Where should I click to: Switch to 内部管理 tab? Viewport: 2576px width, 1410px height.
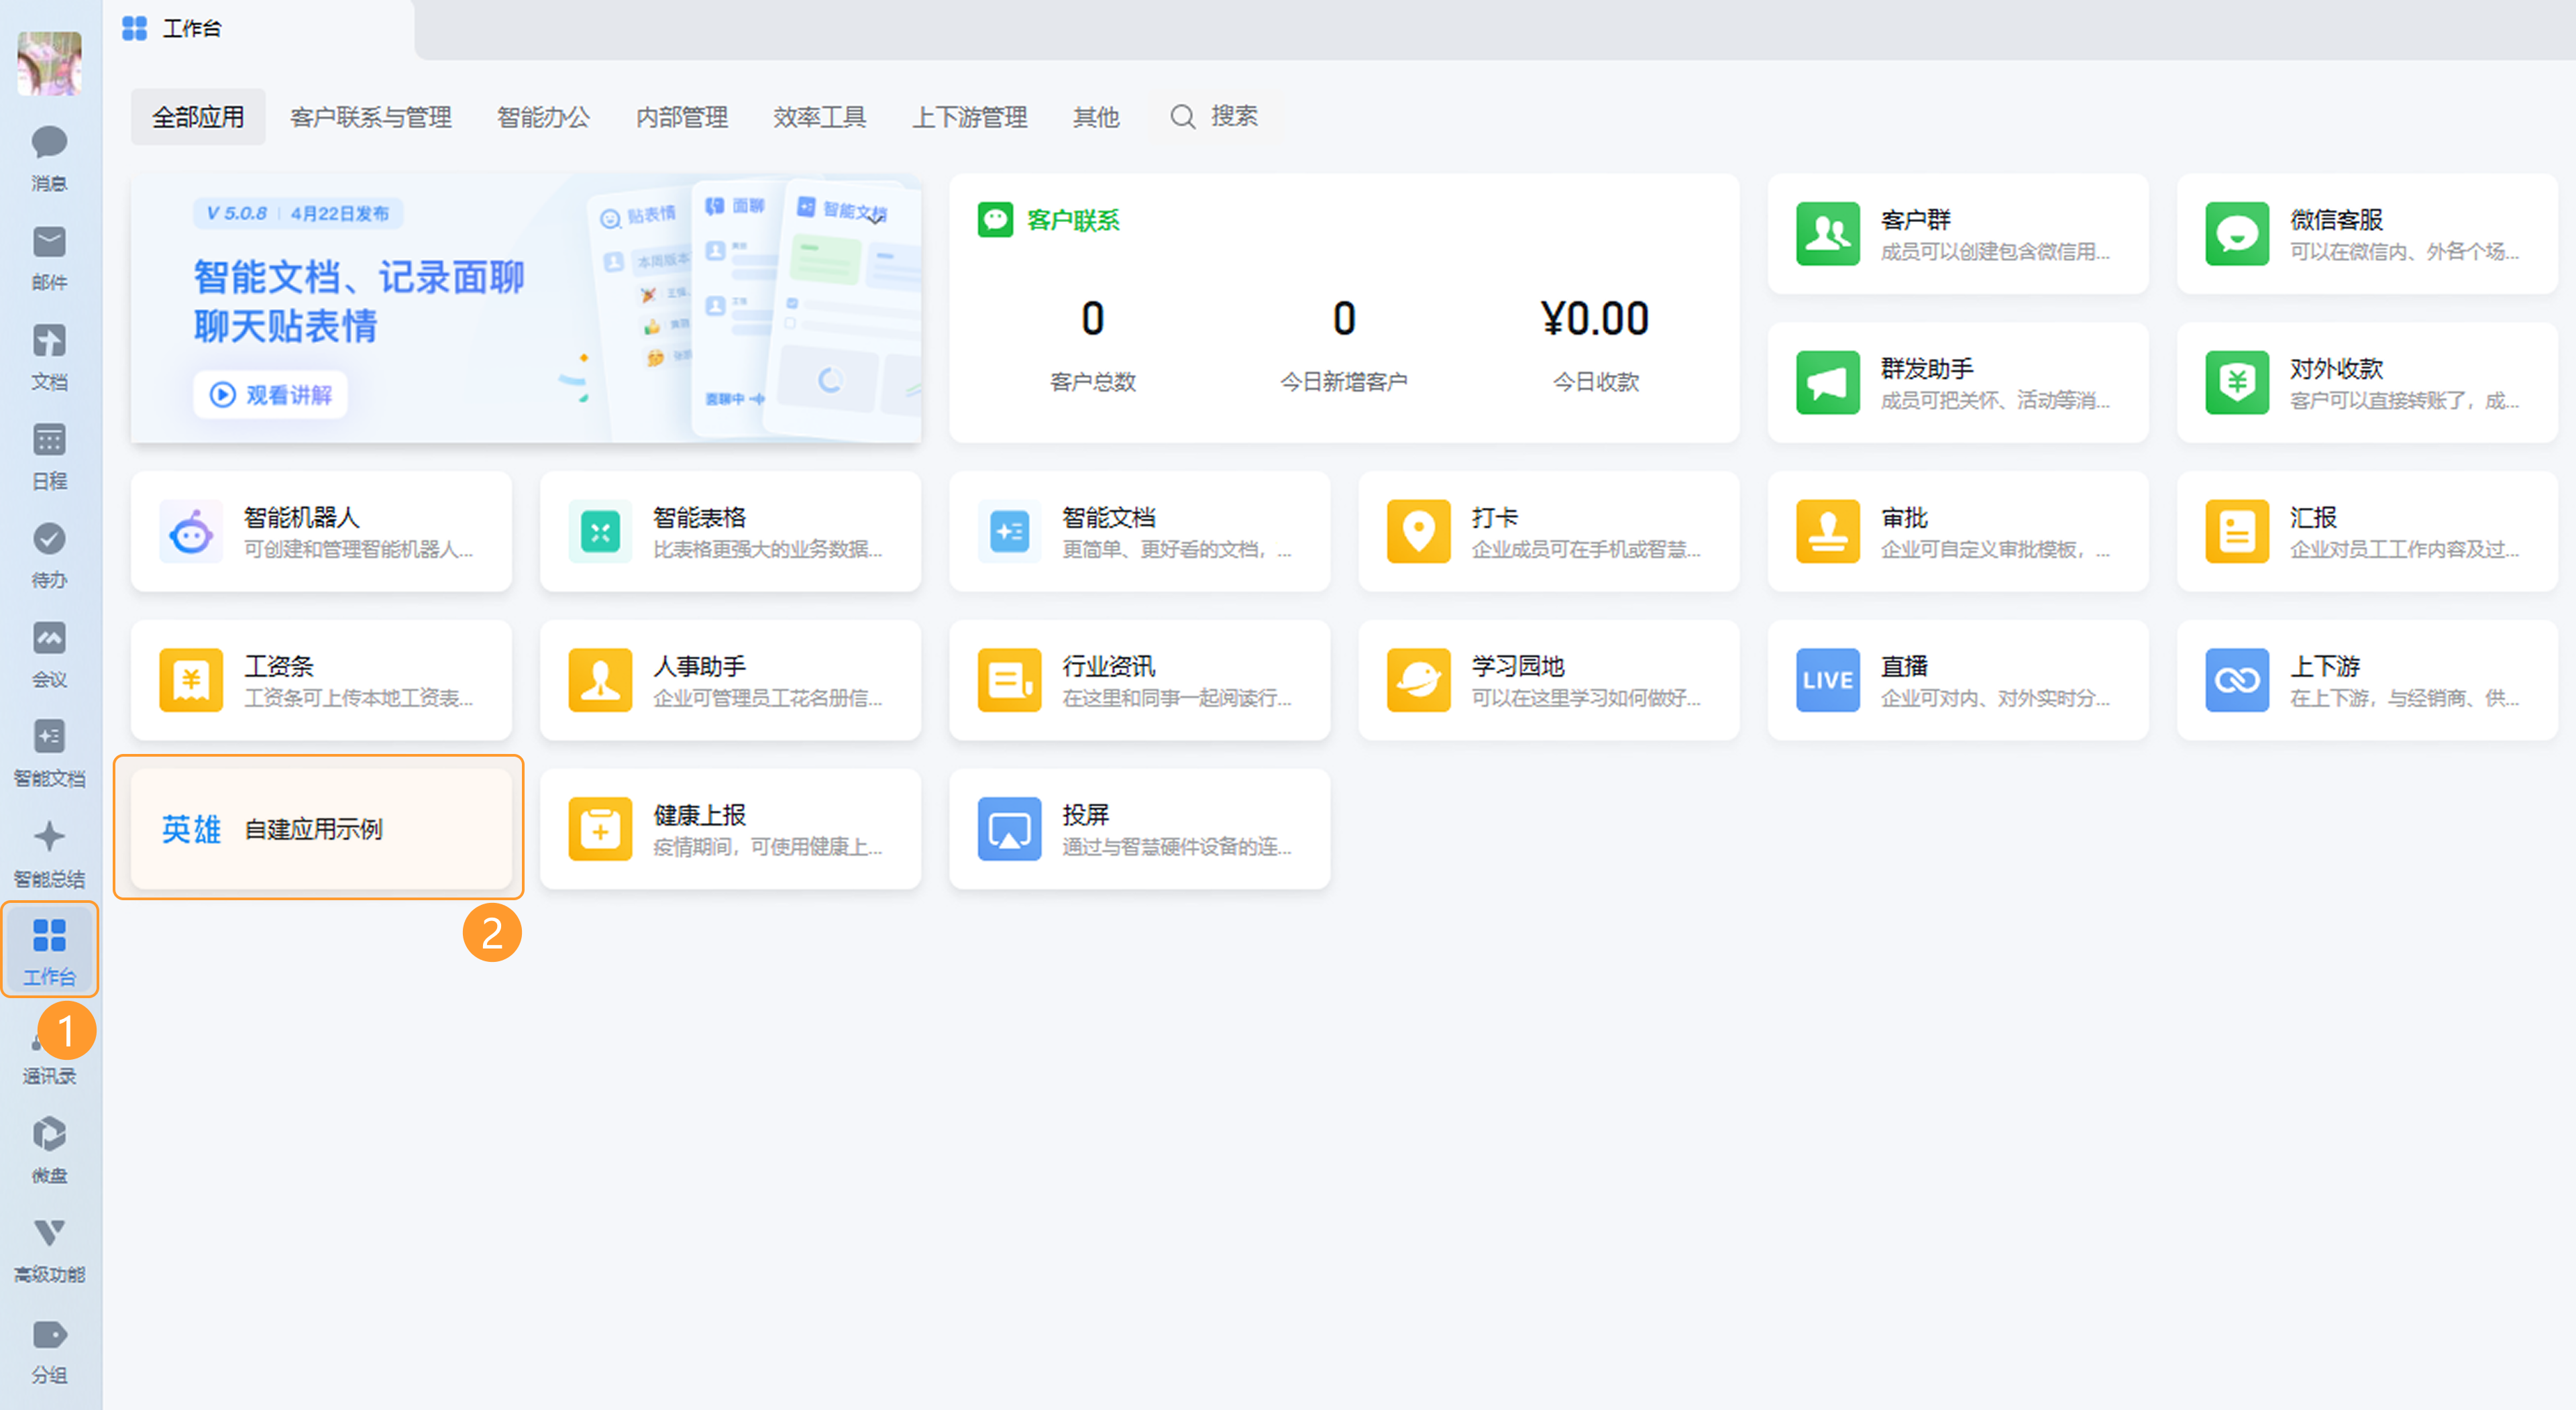[681, 117]
